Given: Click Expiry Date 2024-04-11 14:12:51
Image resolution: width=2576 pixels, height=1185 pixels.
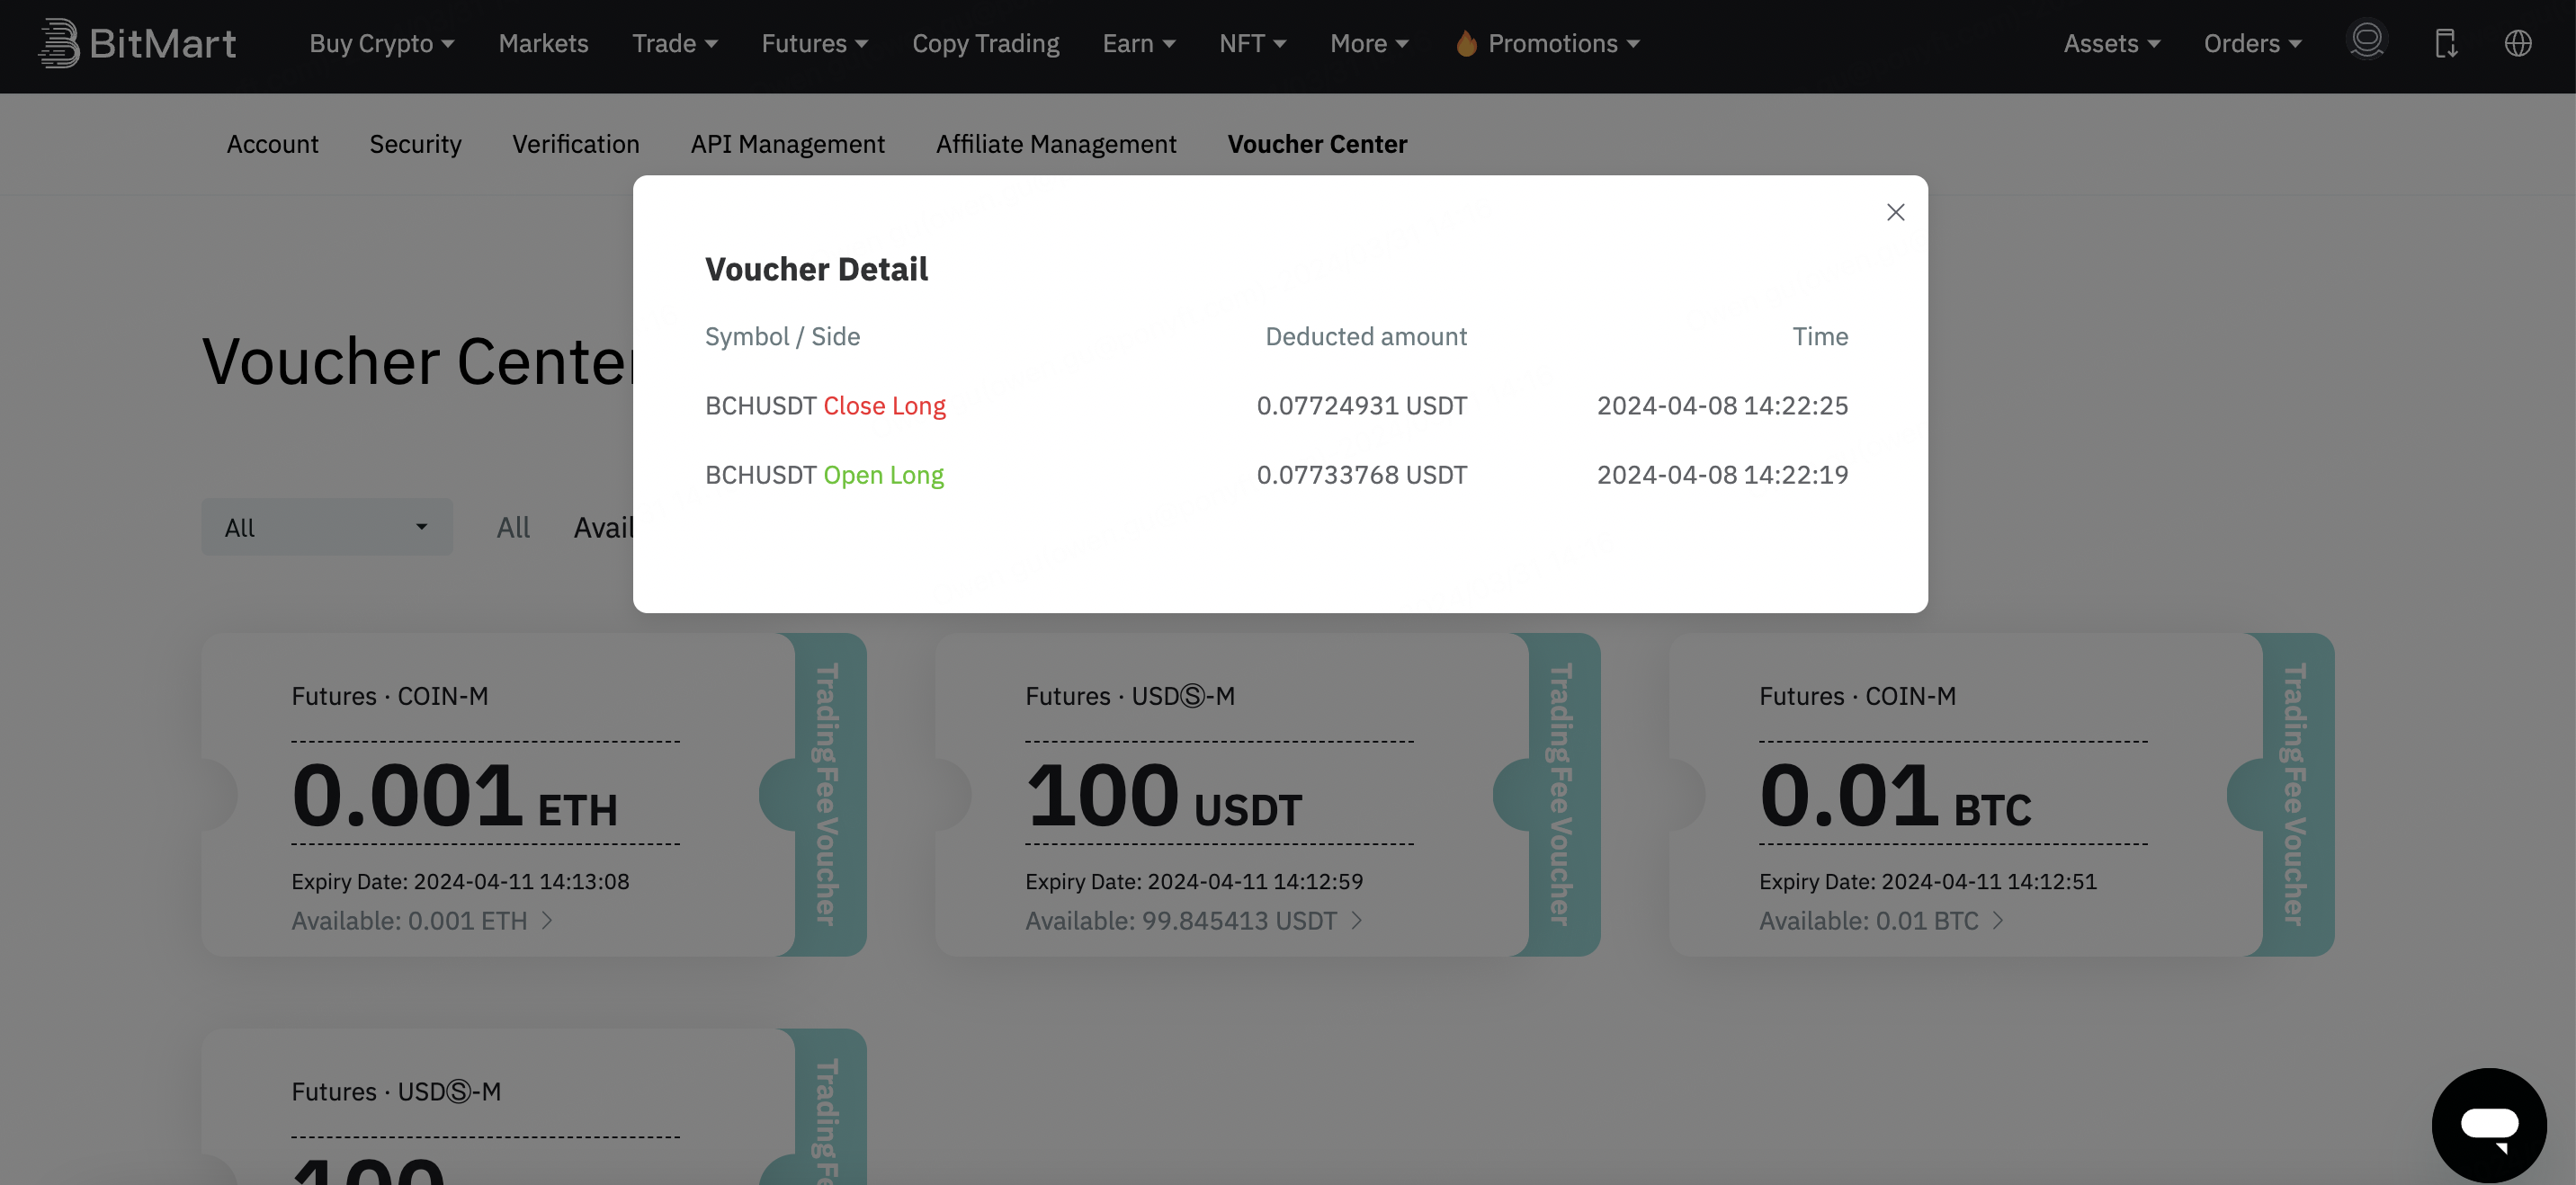Looking at the screenshot, I should click(1928, 881).
